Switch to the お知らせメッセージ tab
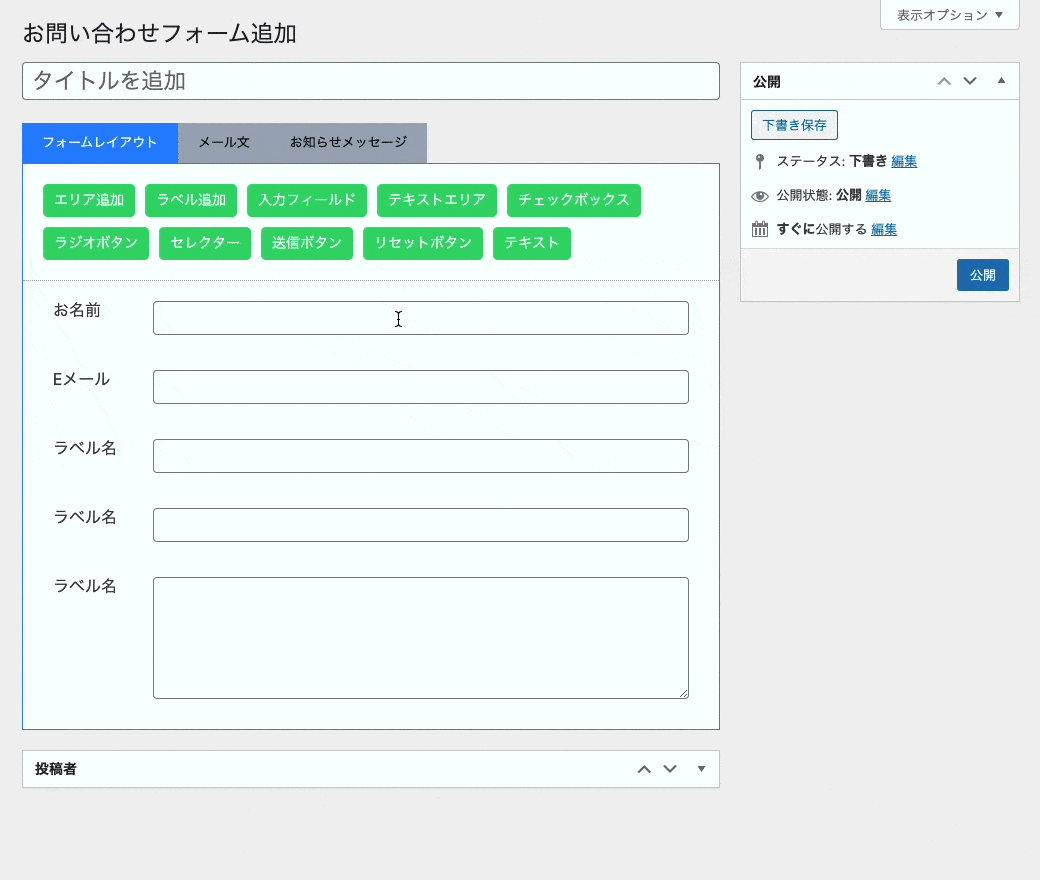This screenshot has height=880, width=1040. point(348,143)
